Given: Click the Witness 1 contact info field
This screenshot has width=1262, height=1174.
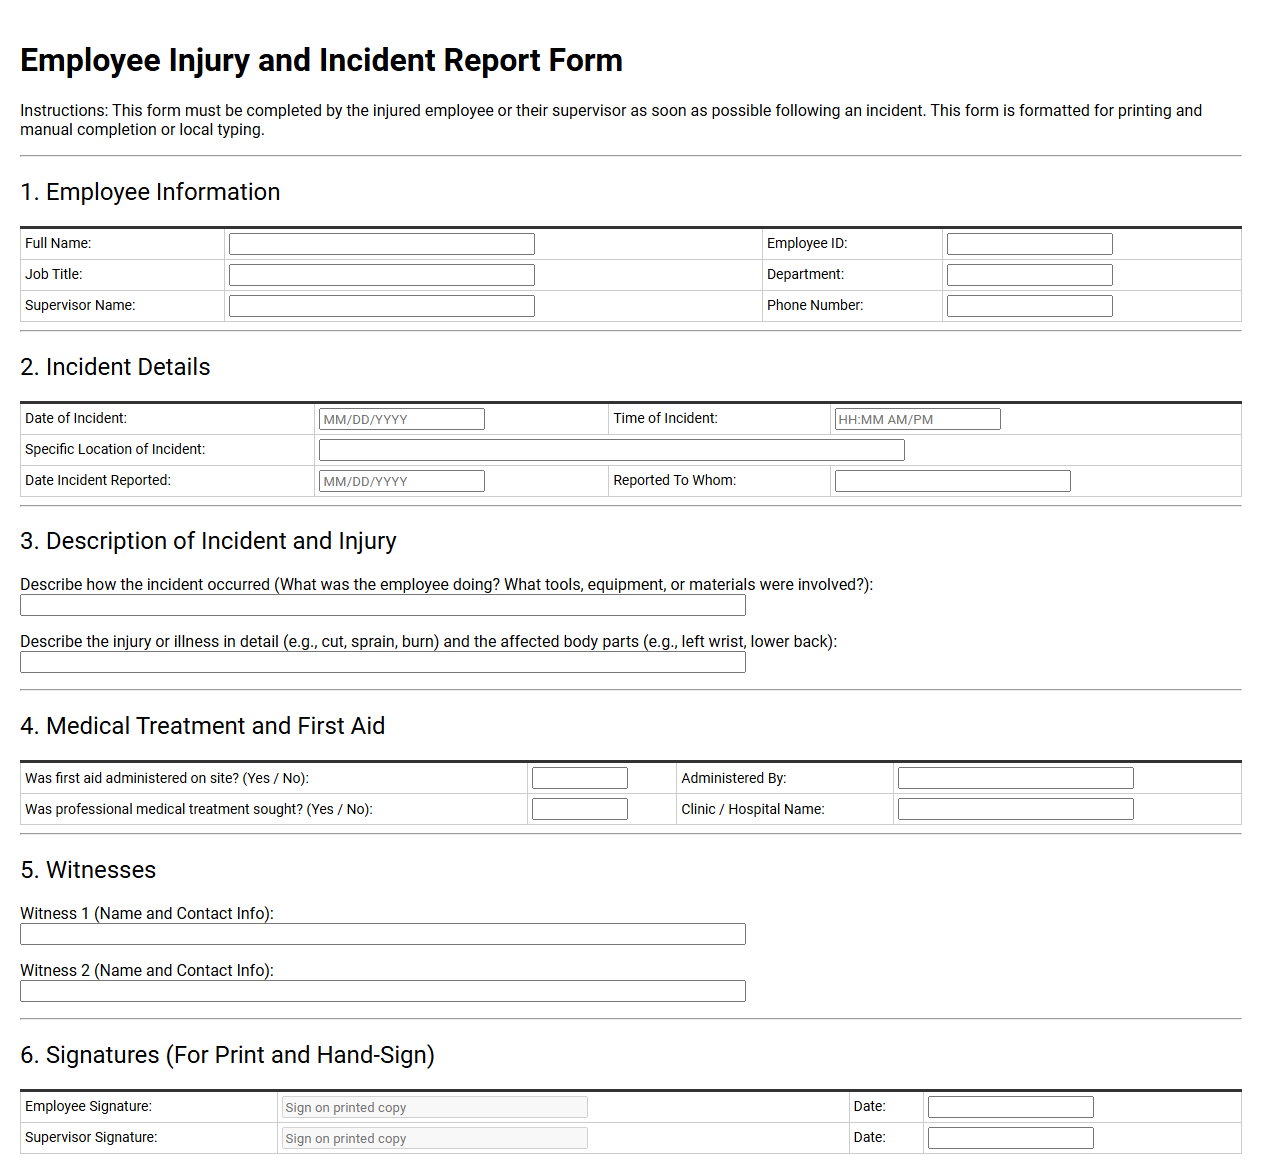Looking at the screenshot, I should coord(383,934).
